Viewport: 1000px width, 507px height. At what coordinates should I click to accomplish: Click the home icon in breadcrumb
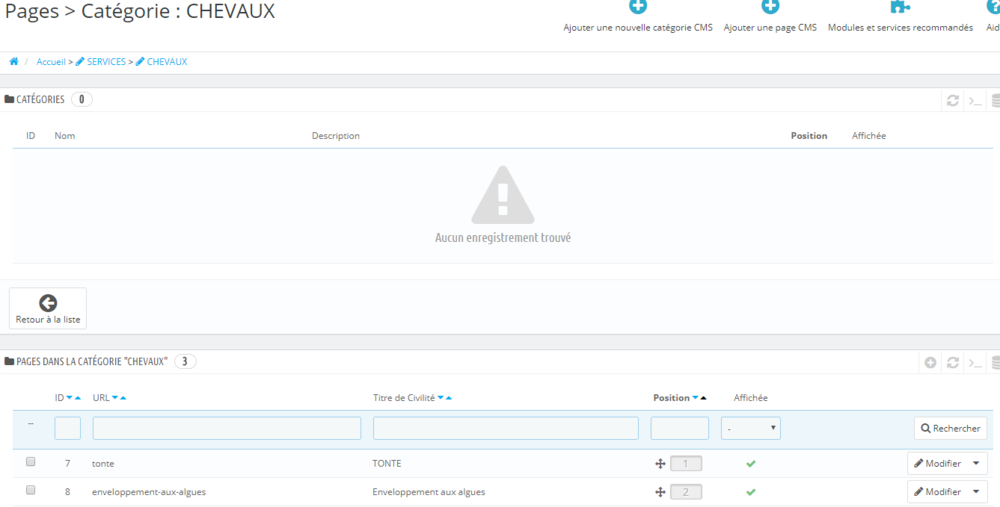pyautogui.click(x=14, y=62)
